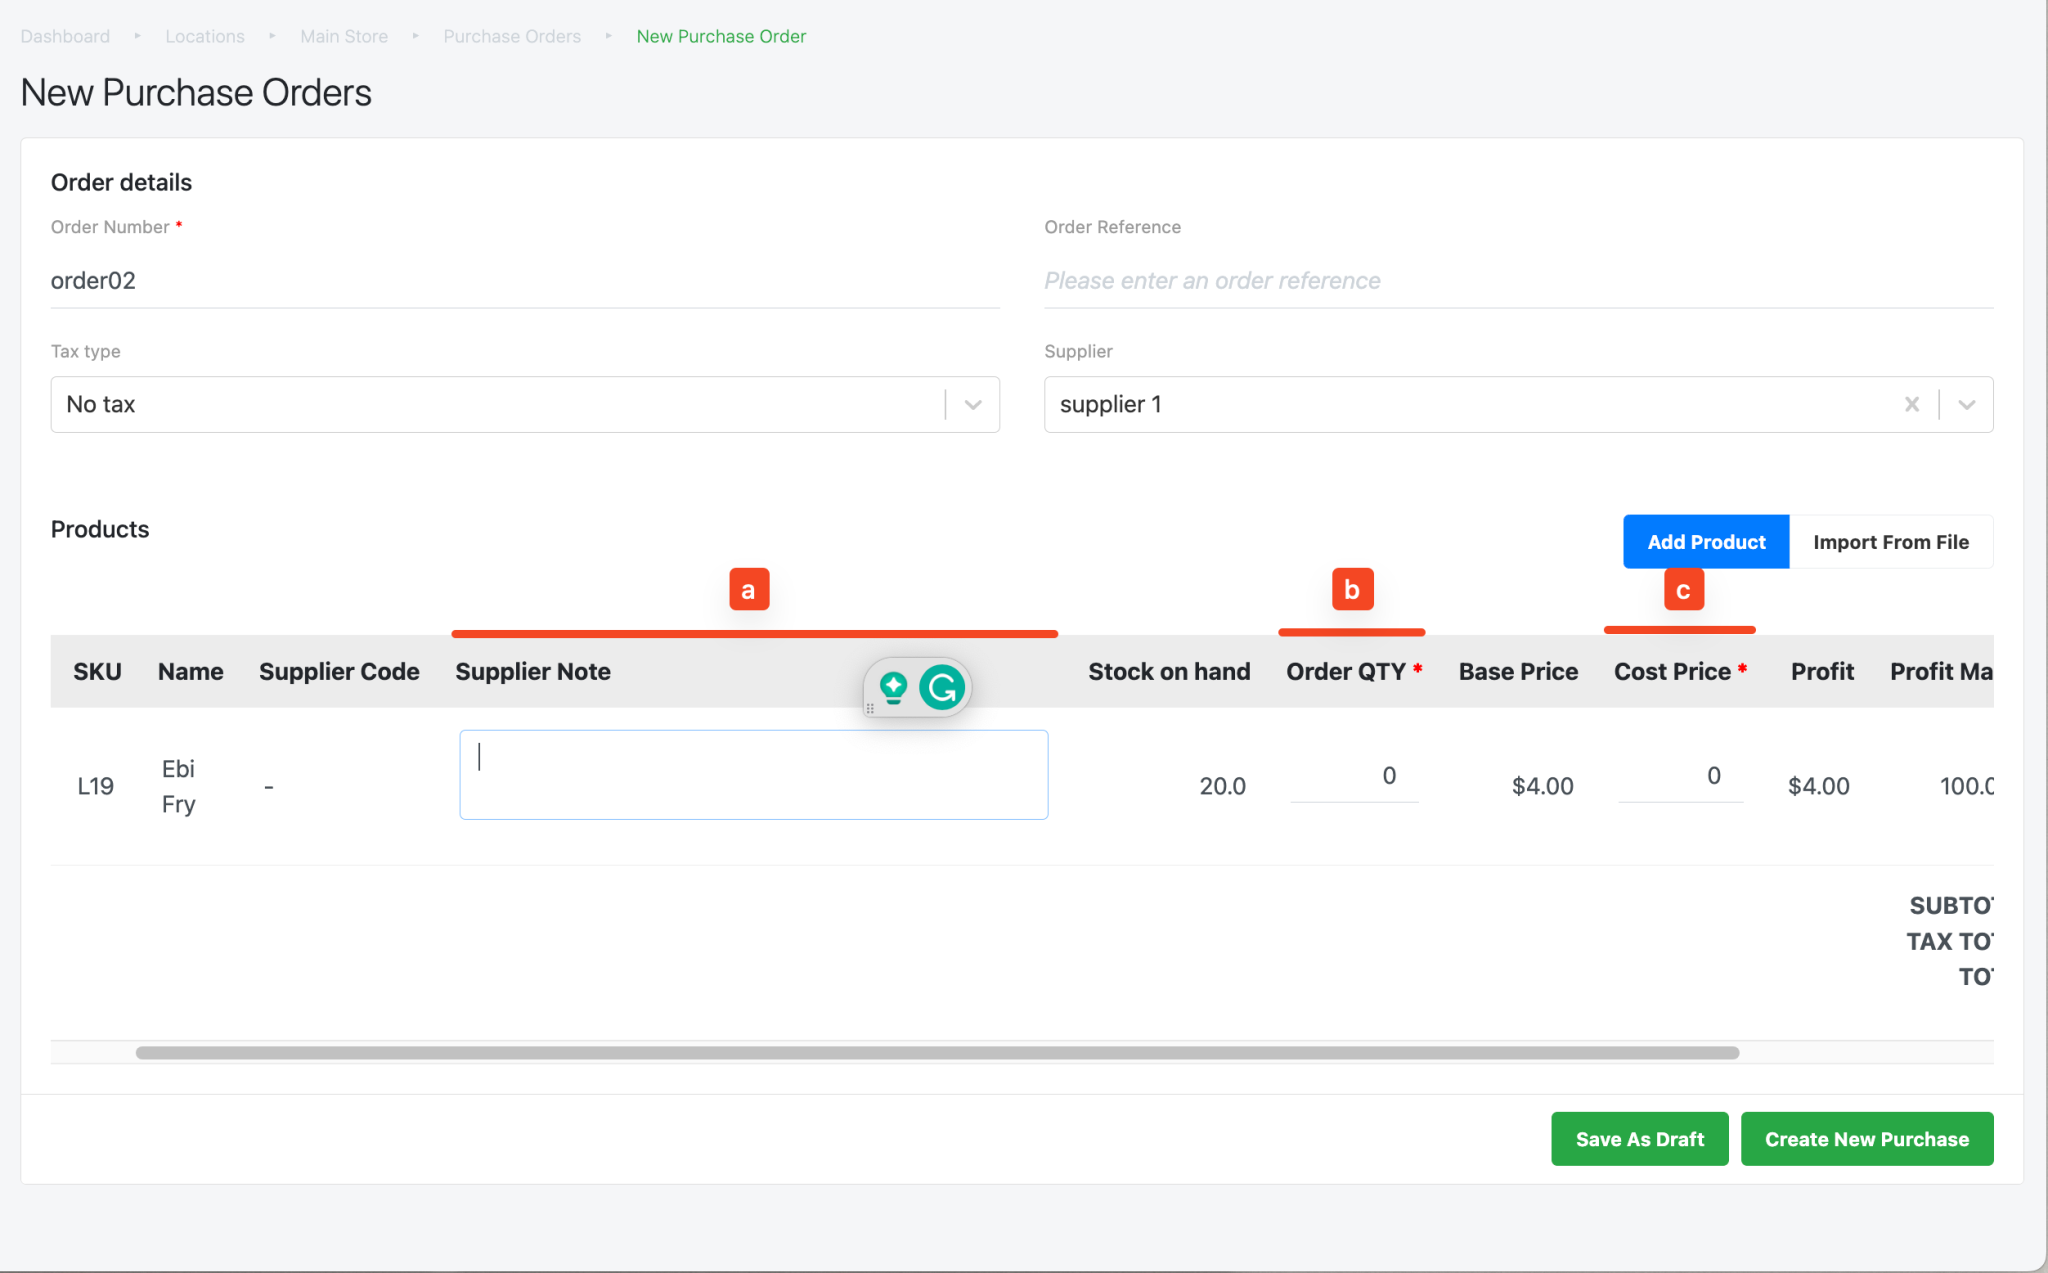
Task: Return to Purchase Orders breadcrumb
Action: (512, 36)
